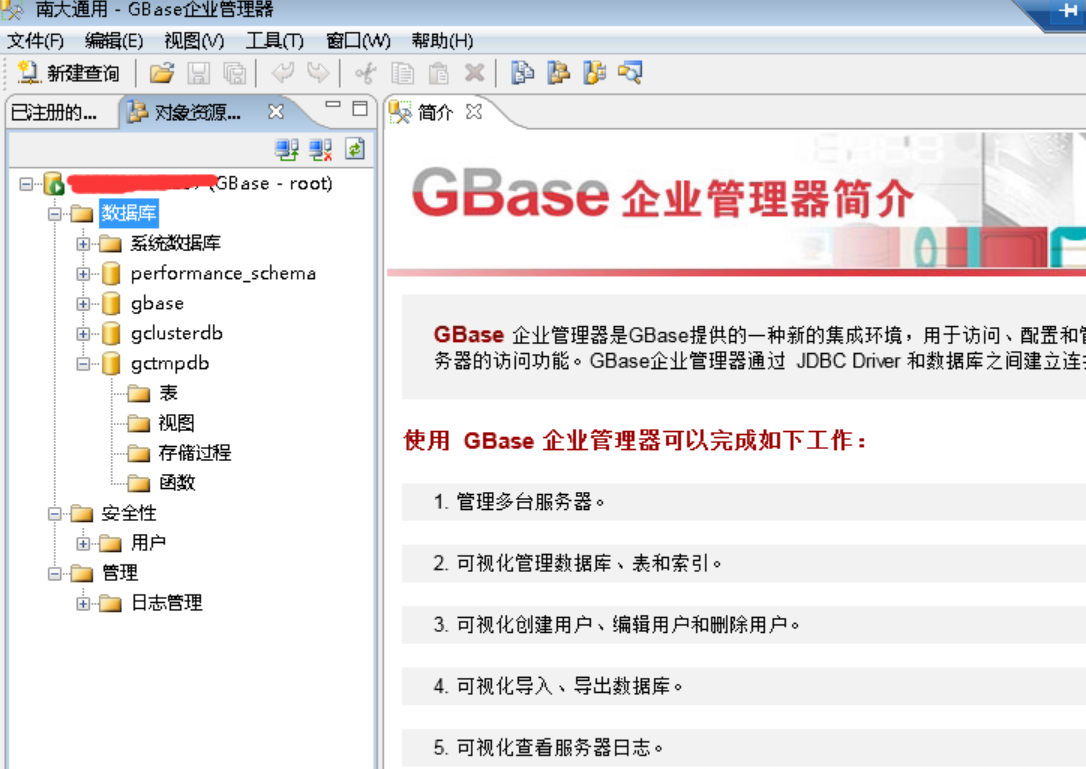
Task: Click the paste clipboard icon
Action: click(x=438, y=73)
